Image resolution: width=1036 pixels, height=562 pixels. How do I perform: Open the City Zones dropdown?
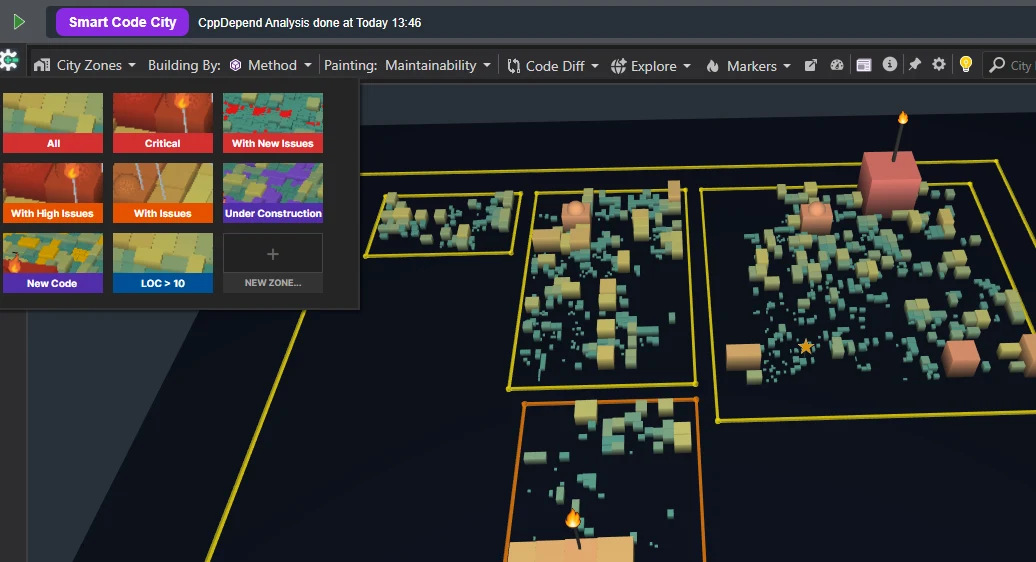(88, 65)
